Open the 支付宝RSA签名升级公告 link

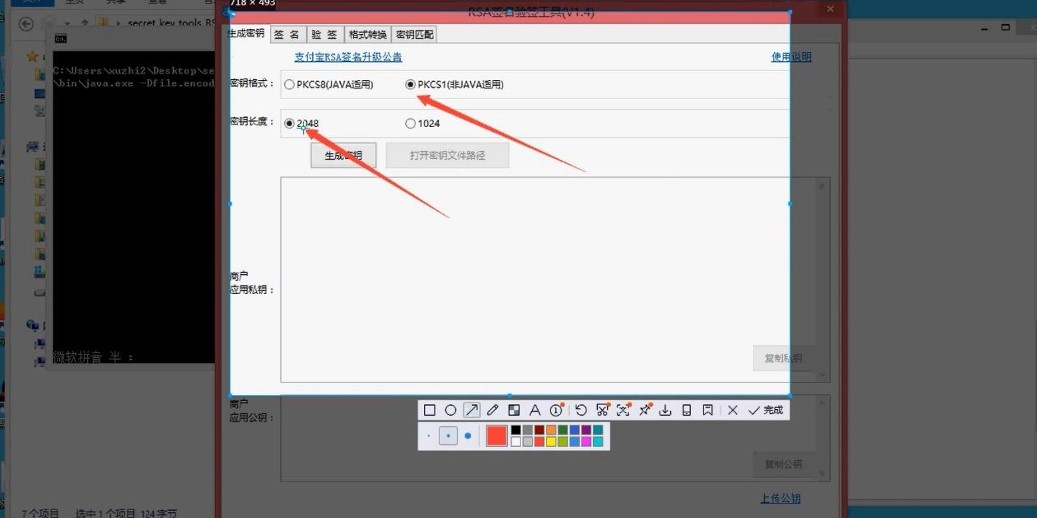click(x=348, y=58)
